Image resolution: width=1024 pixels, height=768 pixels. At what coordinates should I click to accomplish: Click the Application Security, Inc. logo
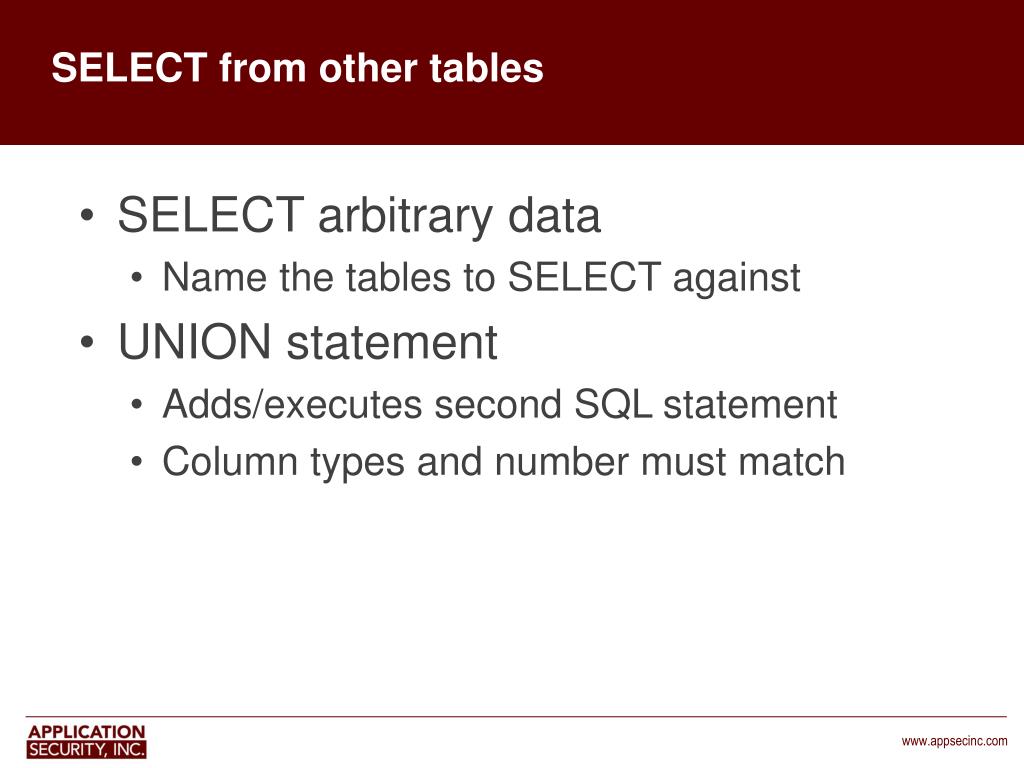[x=86, y=741]
